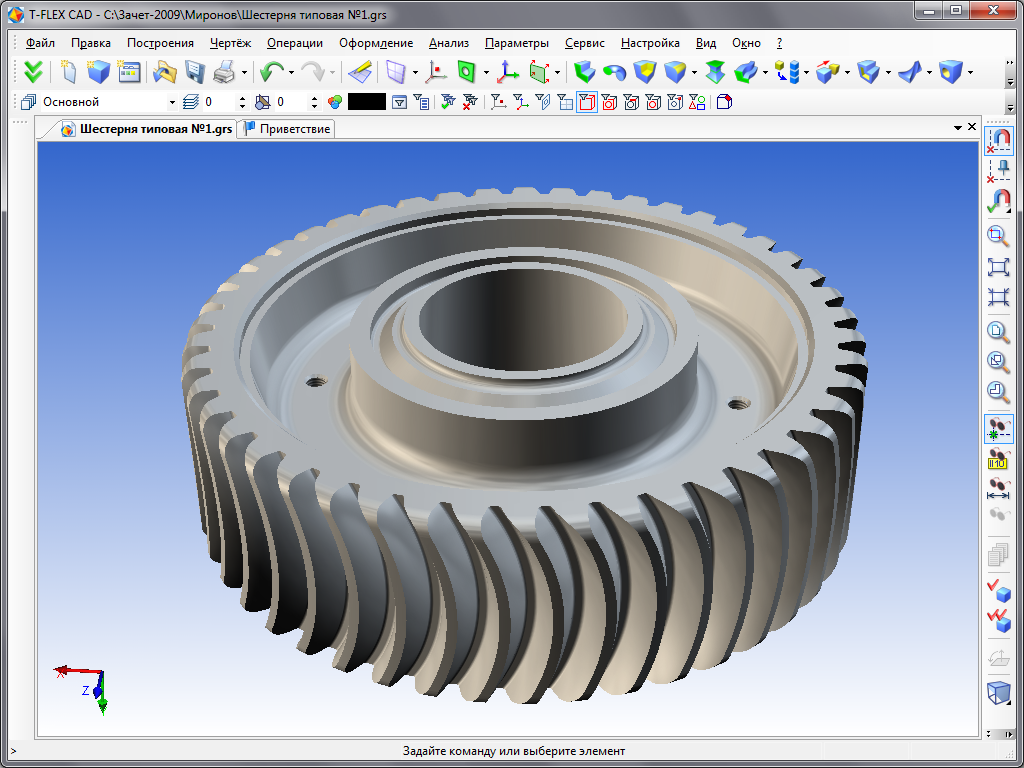Expand the undo history dropdown arrow
Screen dimensions: 1024x768
(291, 72)
